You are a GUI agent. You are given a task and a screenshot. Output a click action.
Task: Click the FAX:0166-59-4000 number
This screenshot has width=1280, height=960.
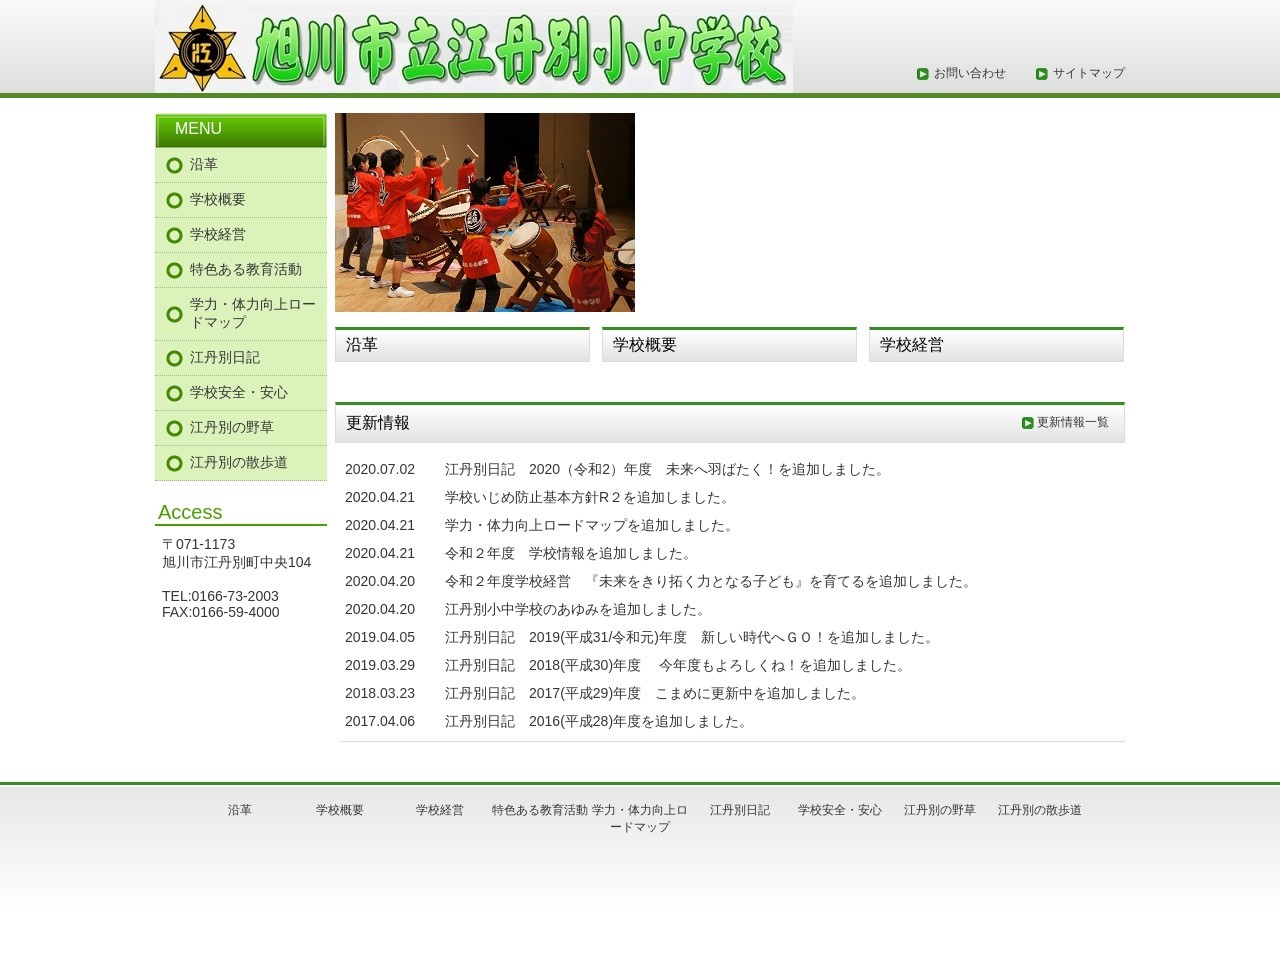coord(220,612)
